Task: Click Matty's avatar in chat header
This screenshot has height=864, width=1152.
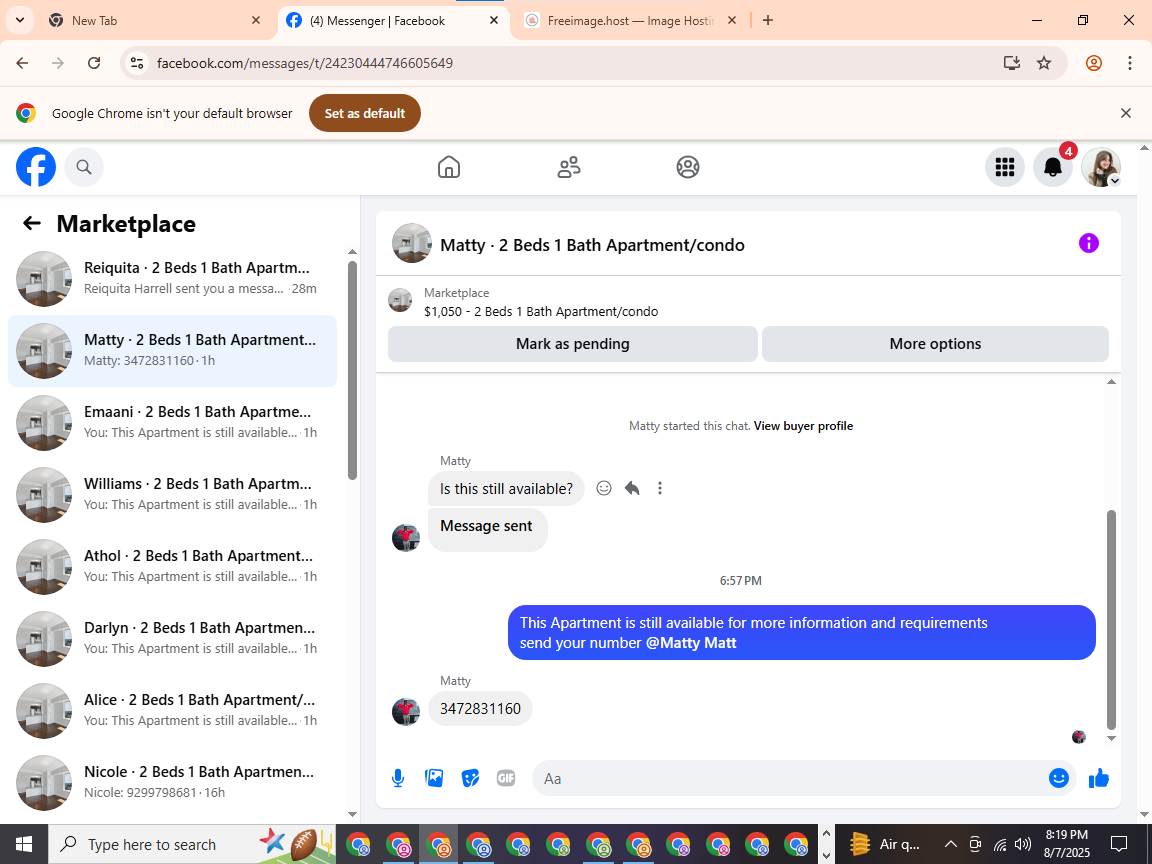Action: [411, 243]
